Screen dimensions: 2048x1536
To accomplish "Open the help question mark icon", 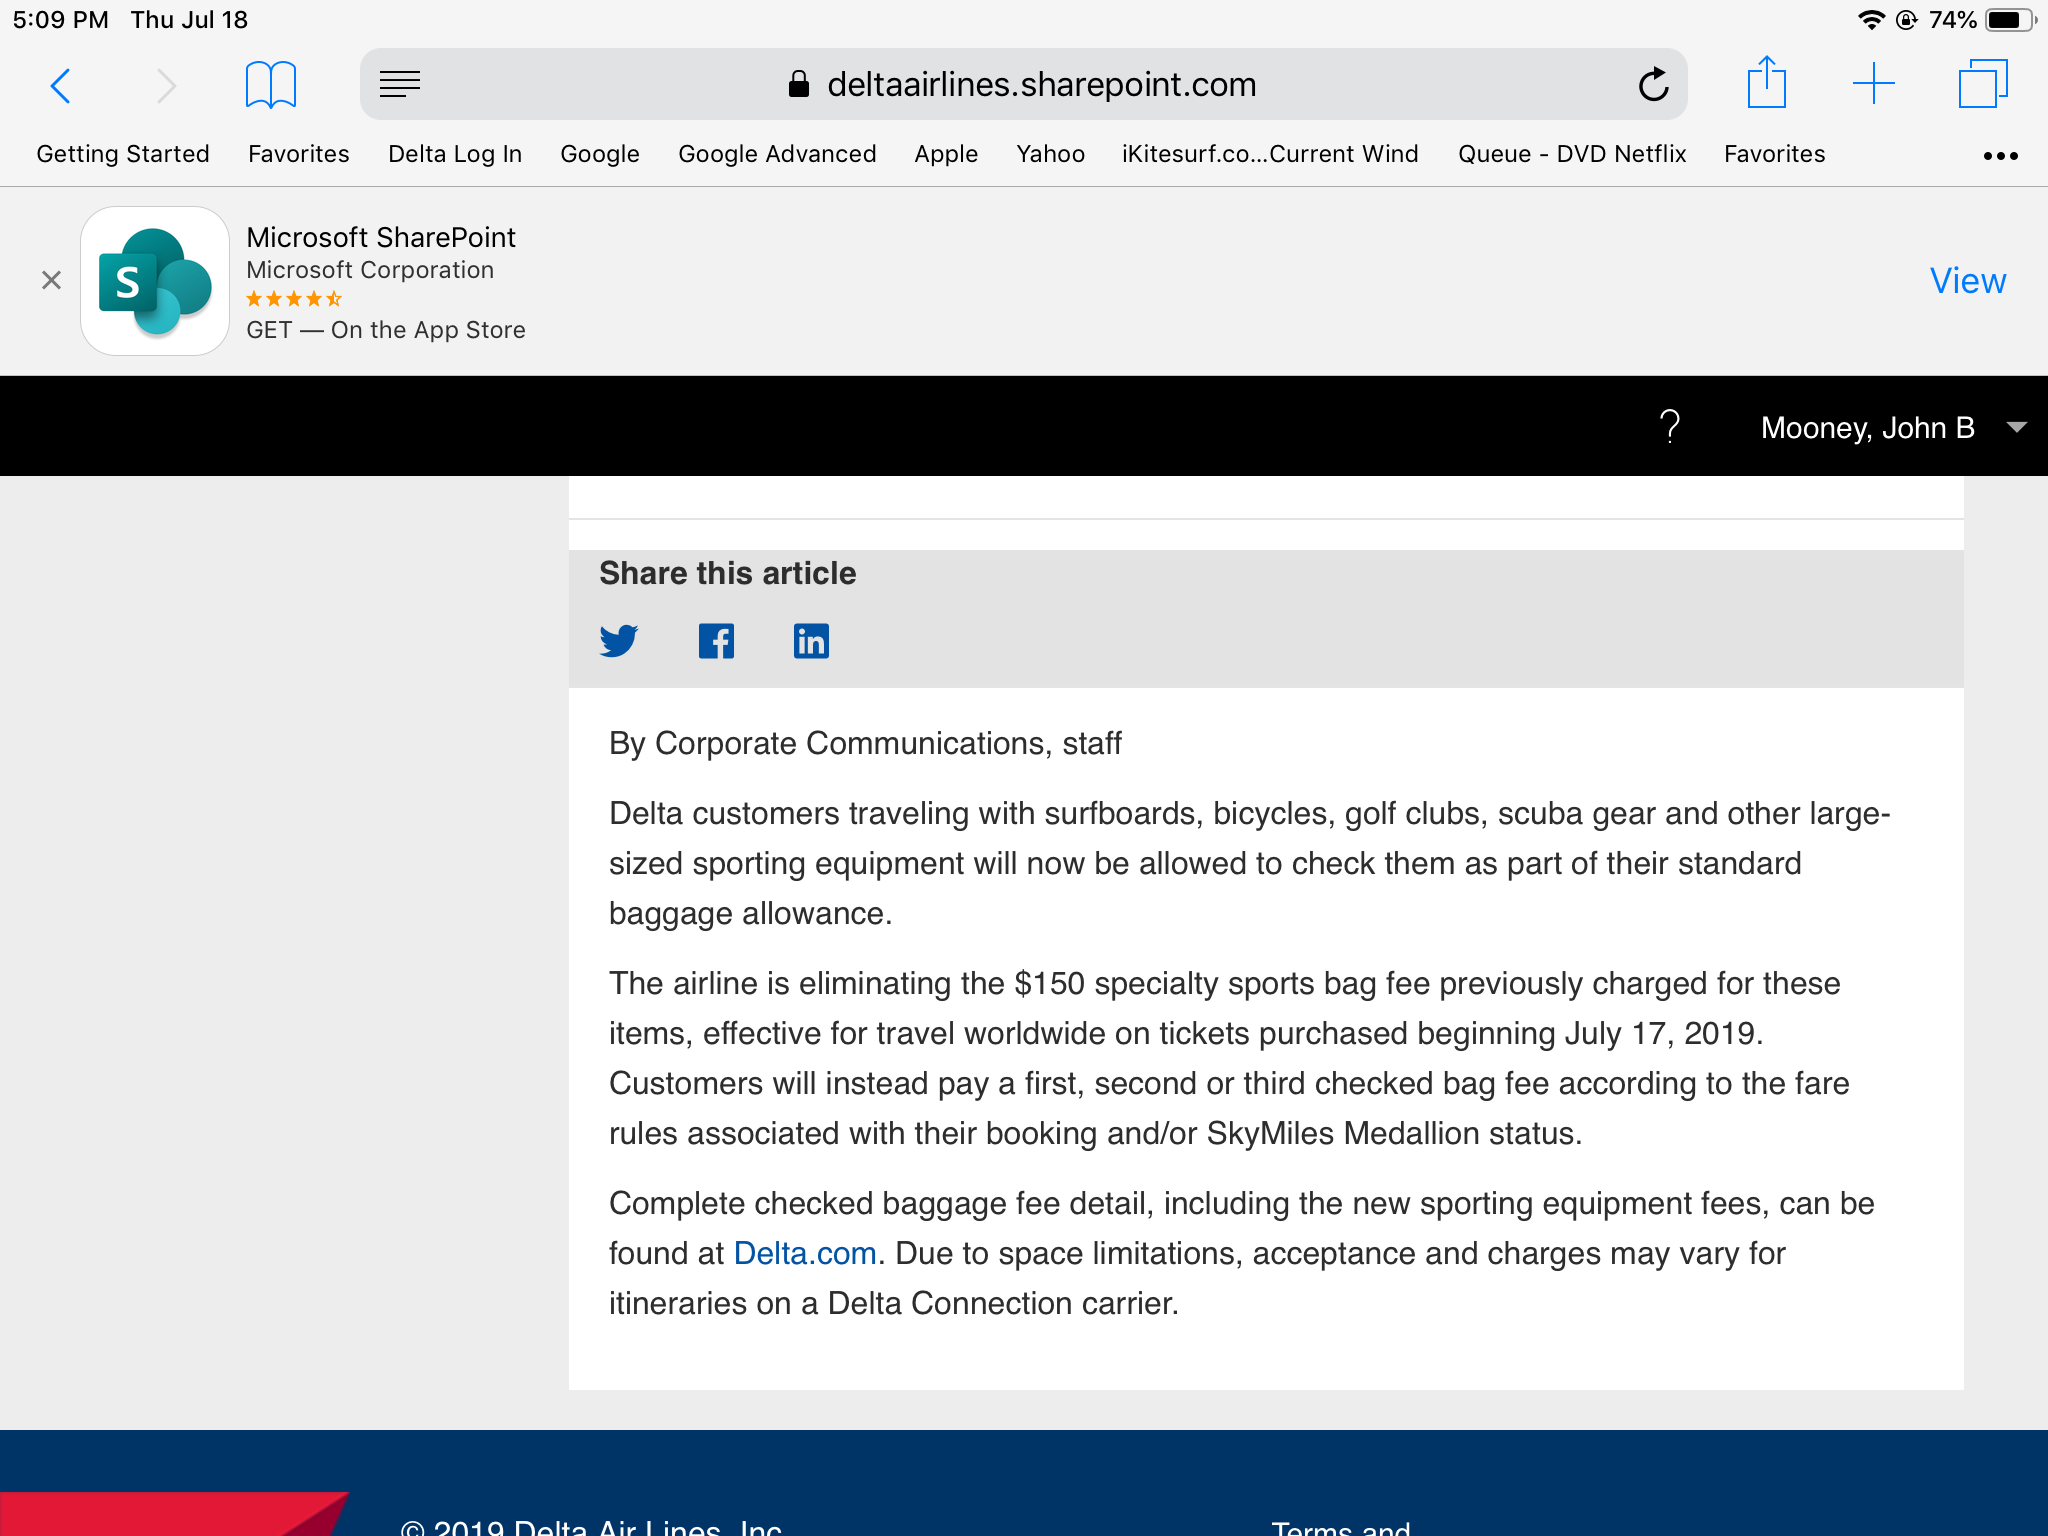I will 1669,427.
